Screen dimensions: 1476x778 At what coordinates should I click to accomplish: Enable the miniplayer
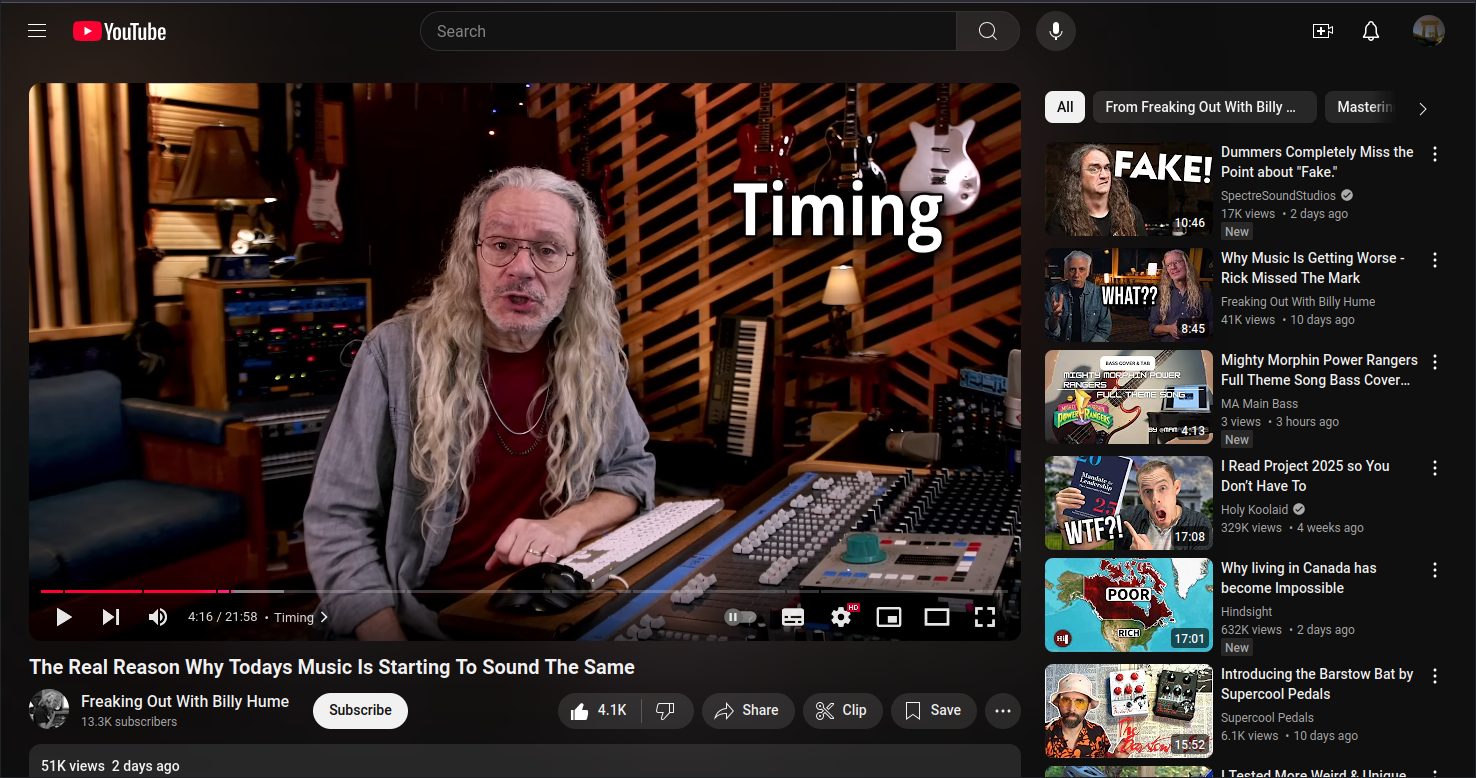[x=889, y=617]
